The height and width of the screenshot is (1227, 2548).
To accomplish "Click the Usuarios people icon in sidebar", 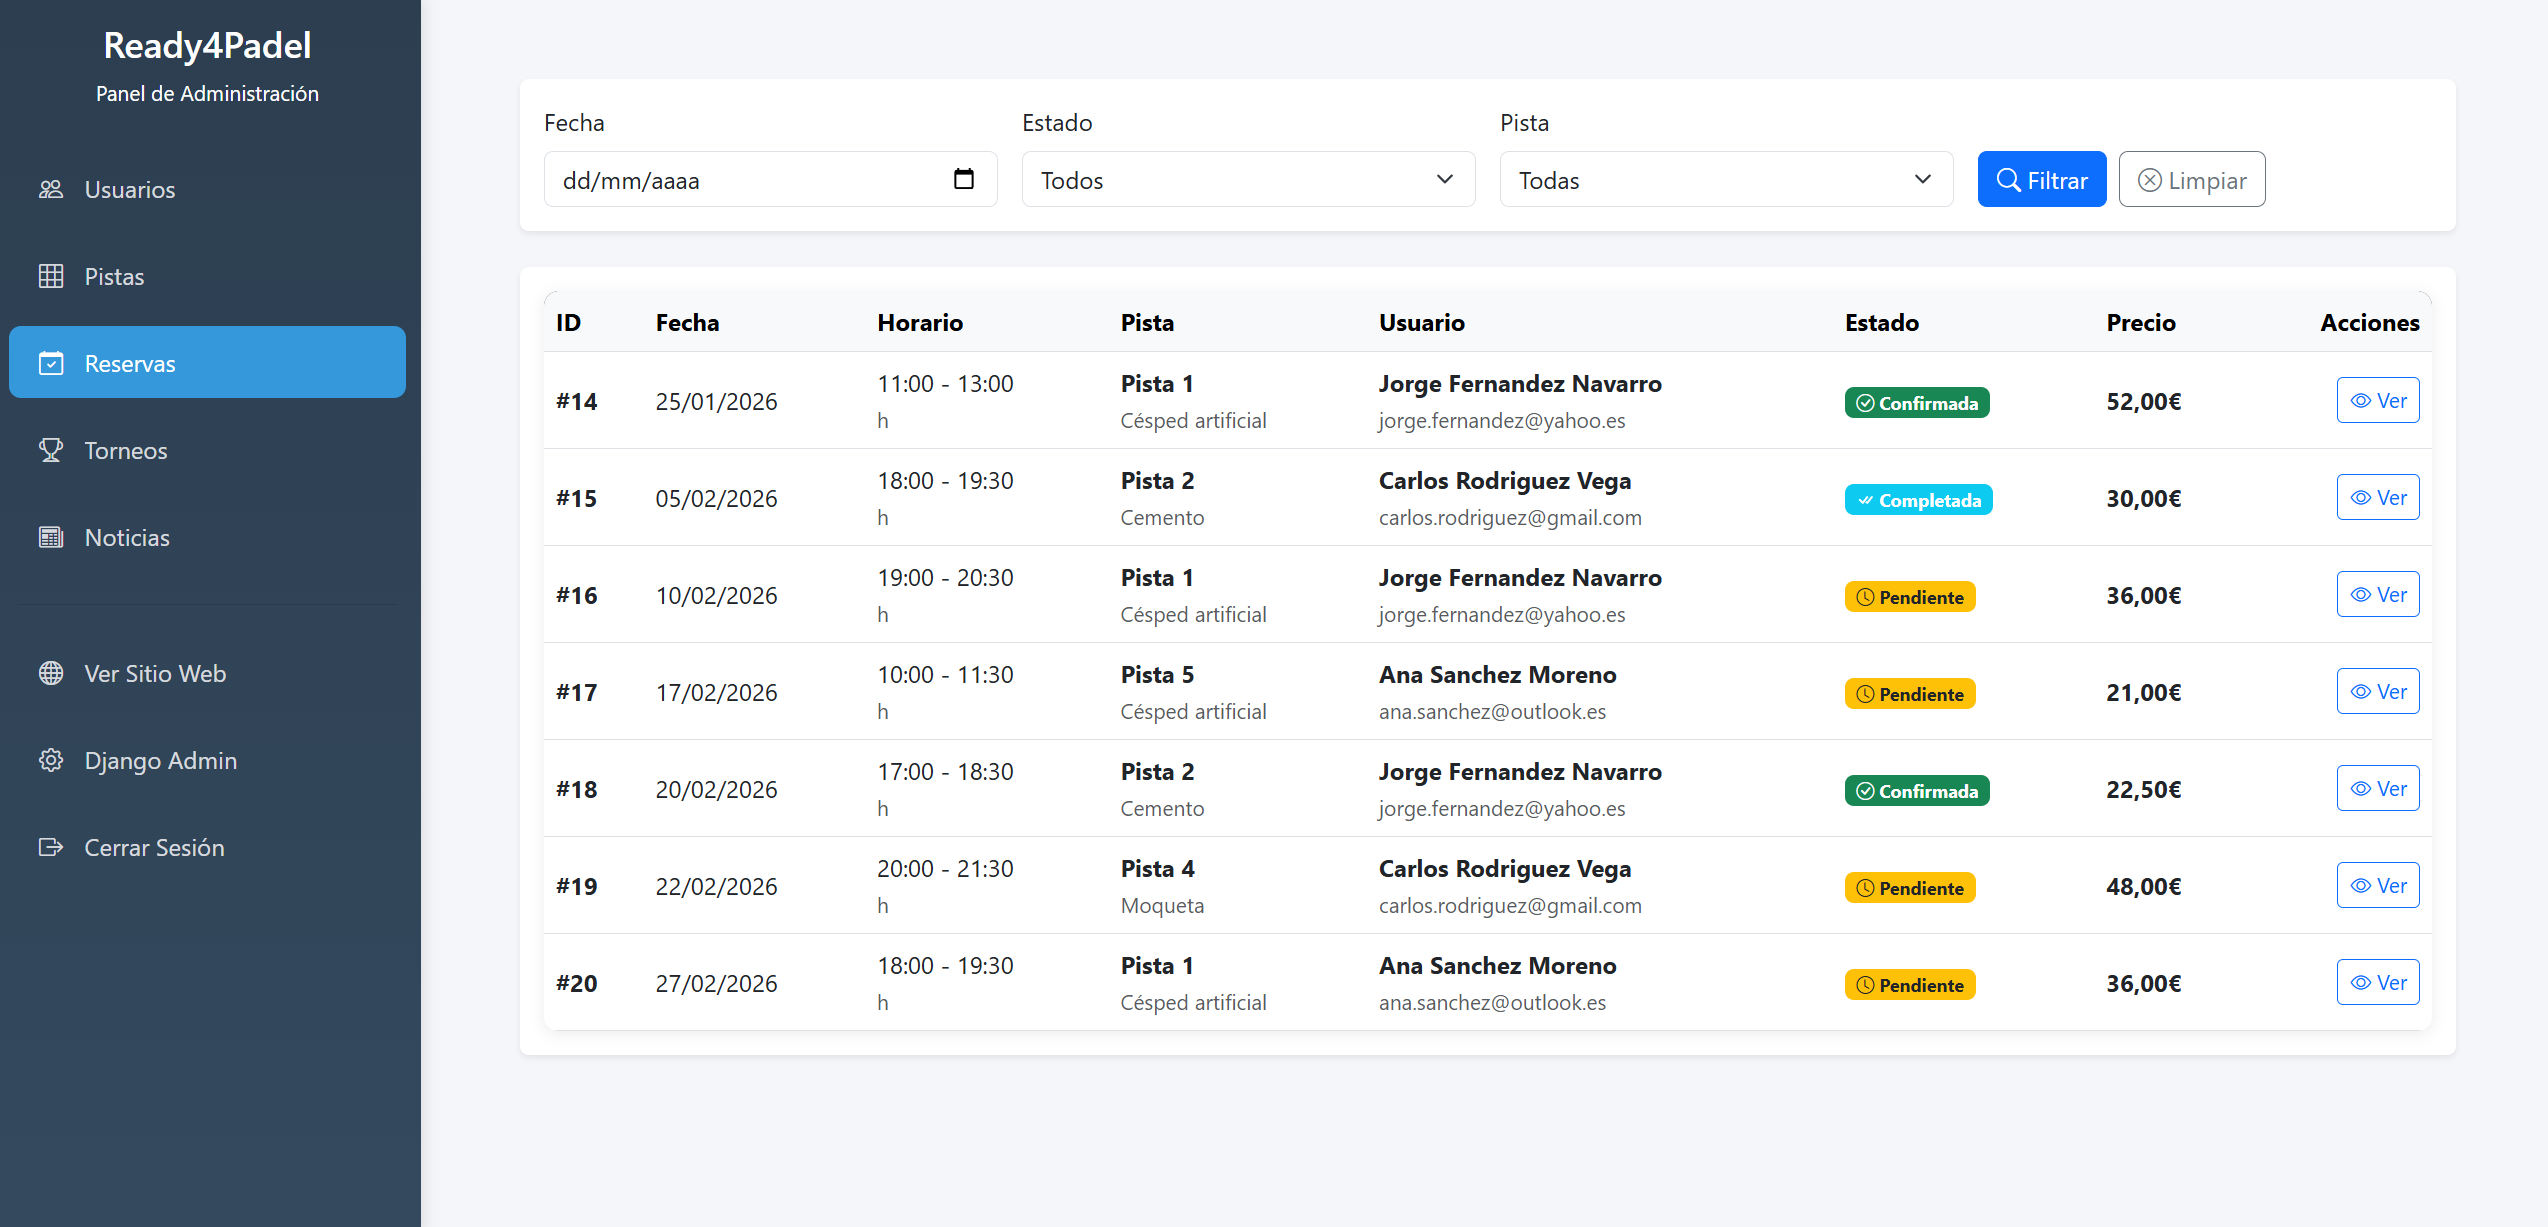I will pos(51,189).
